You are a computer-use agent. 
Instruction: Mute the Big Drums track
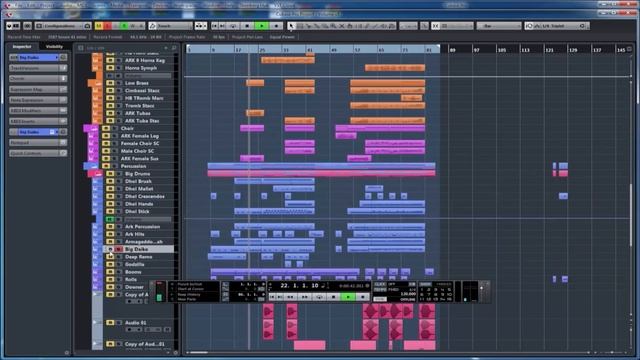pyautogui.click(x=110, y=174)
